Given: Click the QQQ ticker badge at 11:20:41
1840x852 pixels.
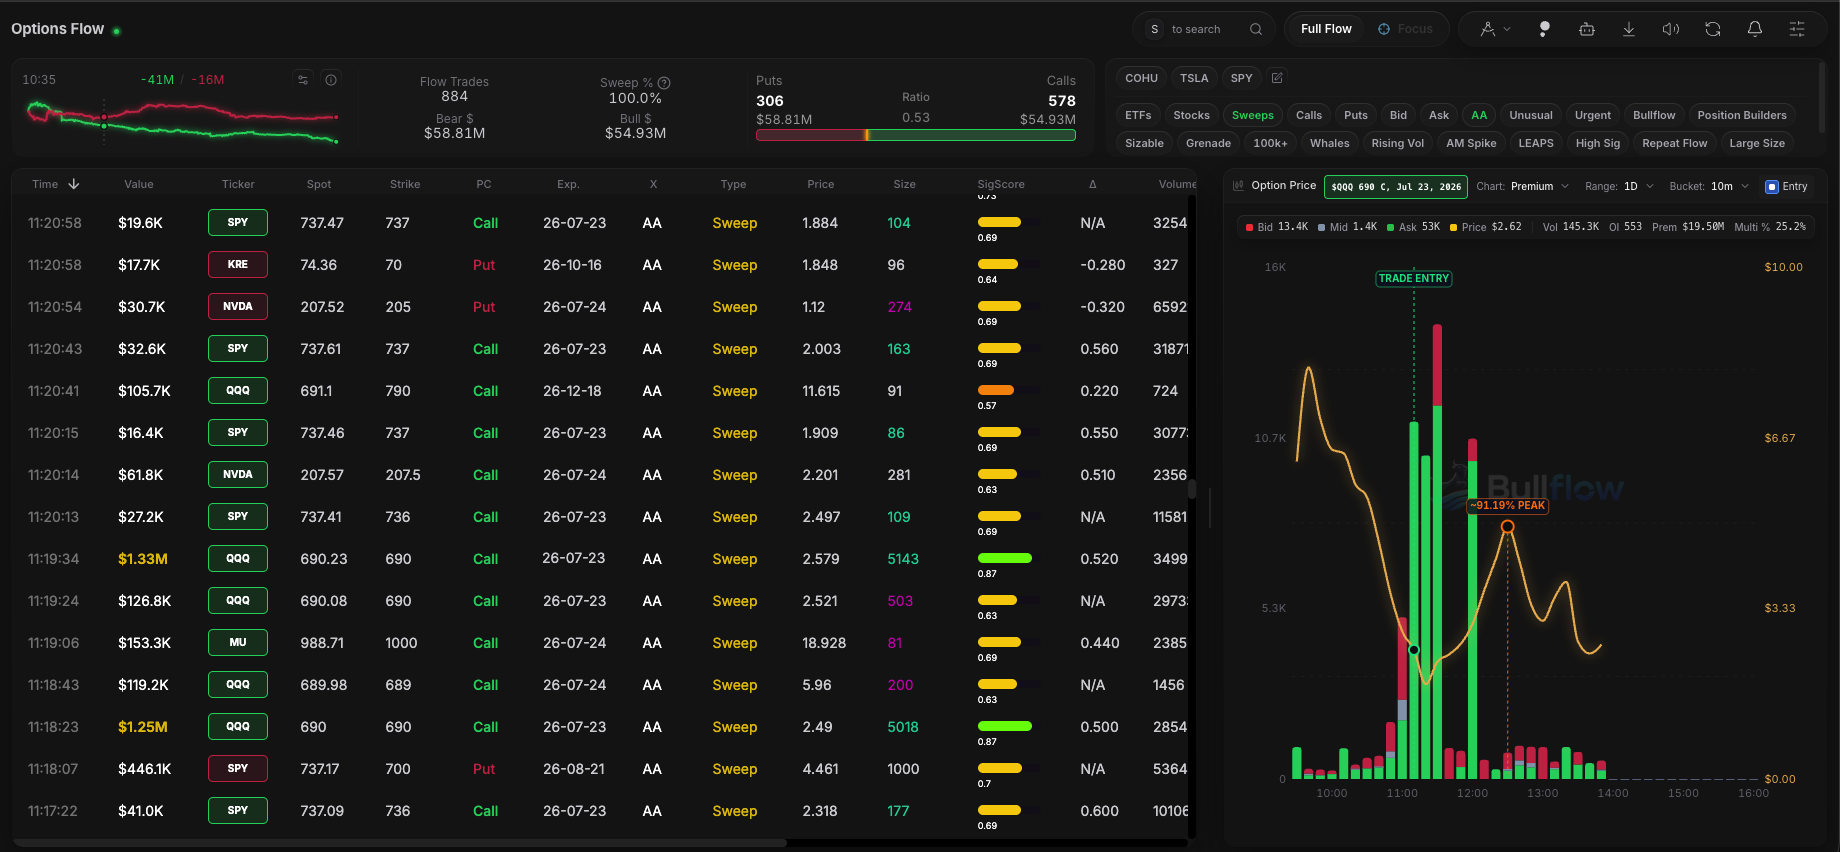Looking at the screenshot, I should point(238,391).
